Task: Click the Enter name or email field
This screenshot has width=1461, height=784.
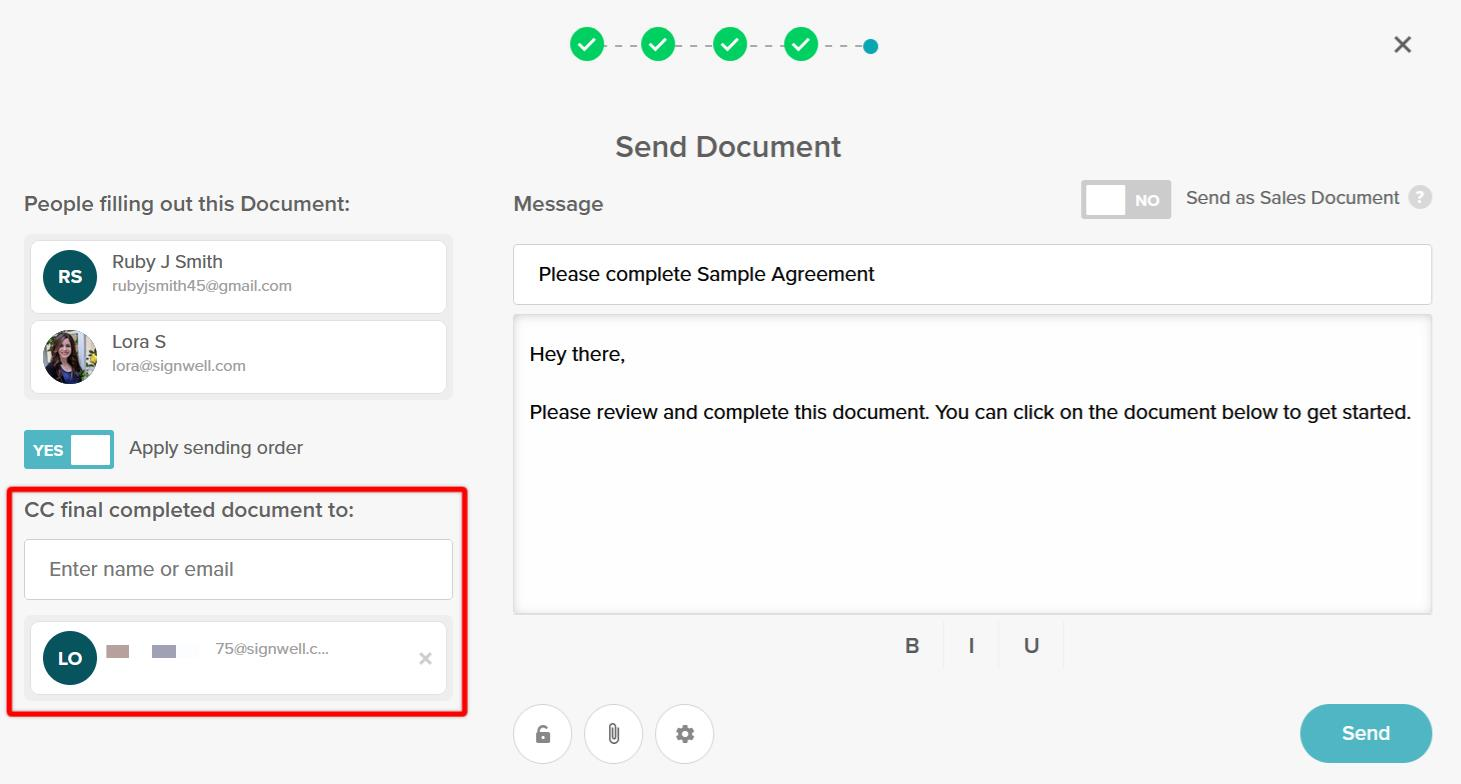Action: (x=238, y=569)
